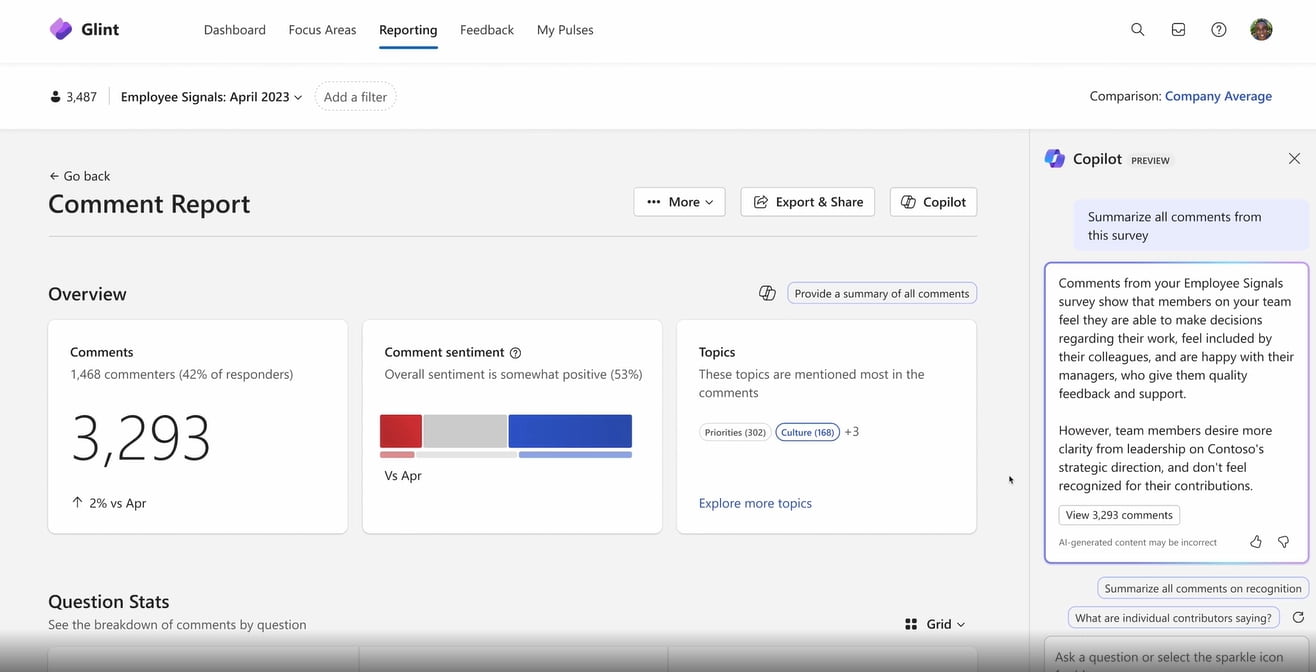1316x672 pixels.
Task: Click the help question mark icon
Action: pyautogui.click(x=1218, y=30)
